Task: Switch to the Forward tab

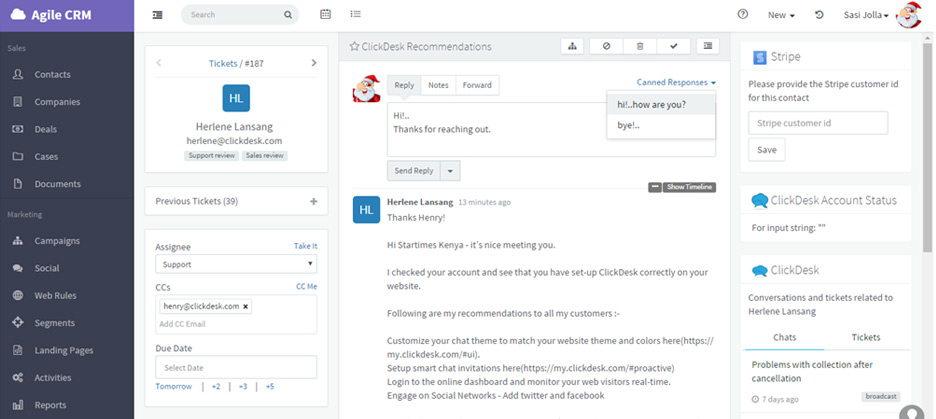Action: 477,85
